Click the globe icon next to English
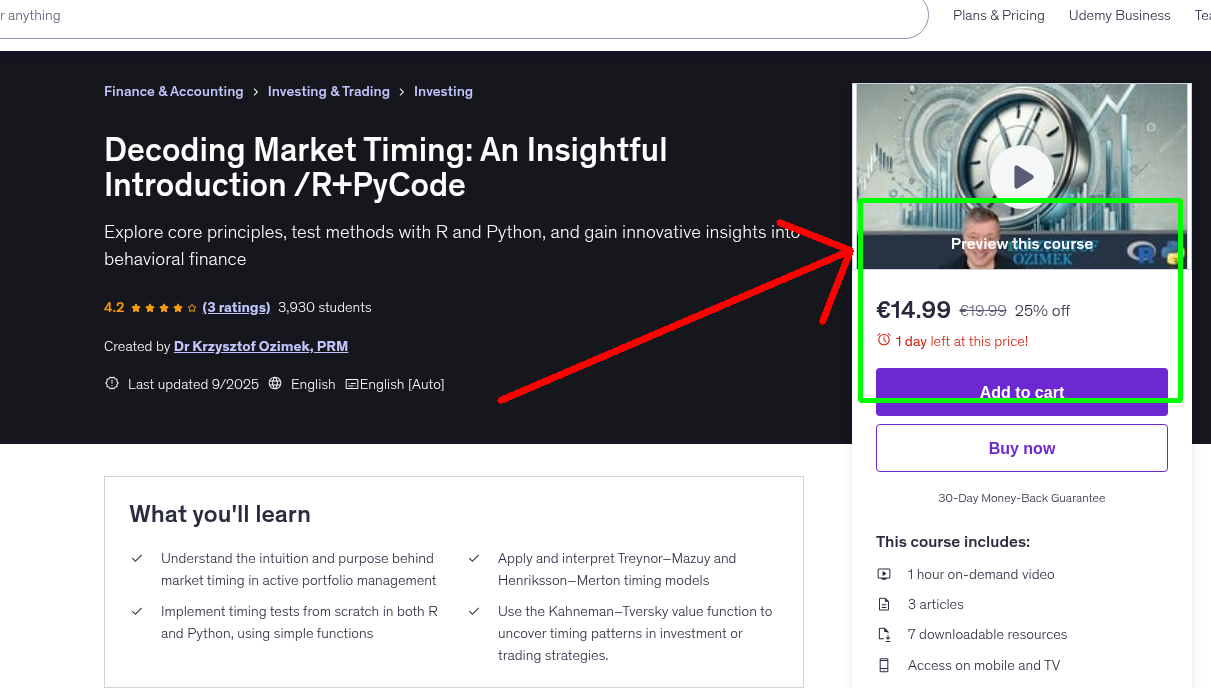Screen dimensions: 1211x688 tap(274, 383)
